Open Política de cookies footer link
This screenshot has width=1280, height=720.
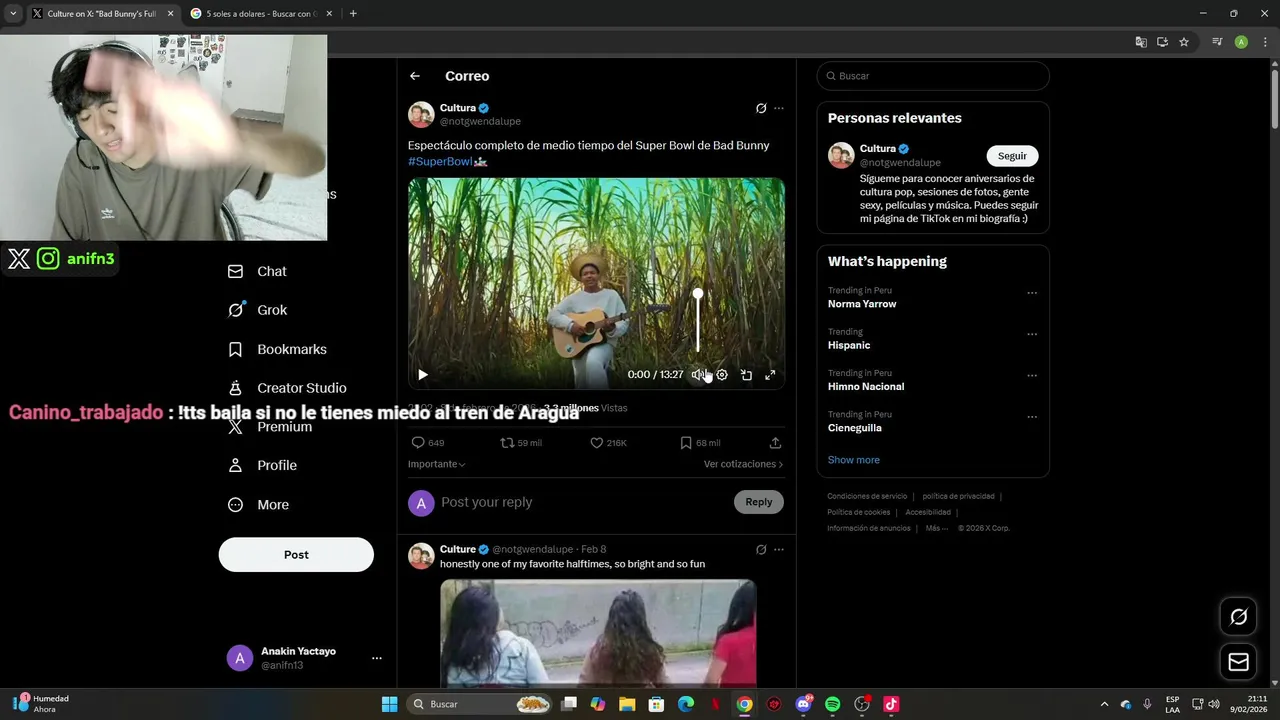(858, 512)
